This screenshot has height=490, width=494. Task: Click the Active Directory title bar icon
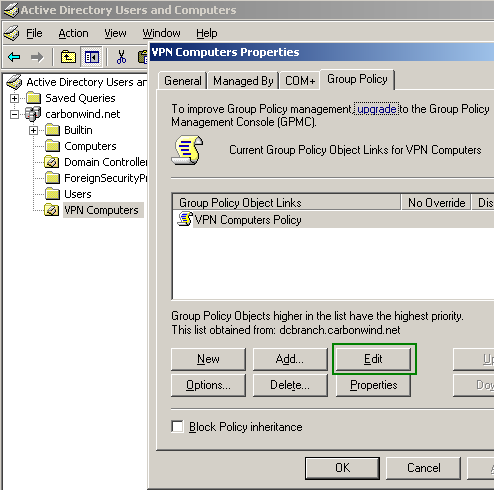[x=11, y=10]
